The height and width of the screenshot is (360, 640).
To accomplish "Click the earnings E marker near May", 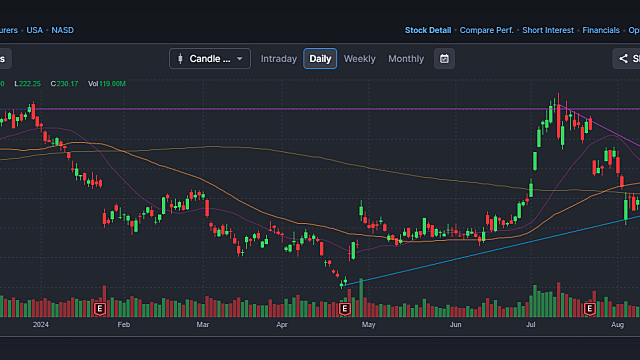I will point(344,309).
